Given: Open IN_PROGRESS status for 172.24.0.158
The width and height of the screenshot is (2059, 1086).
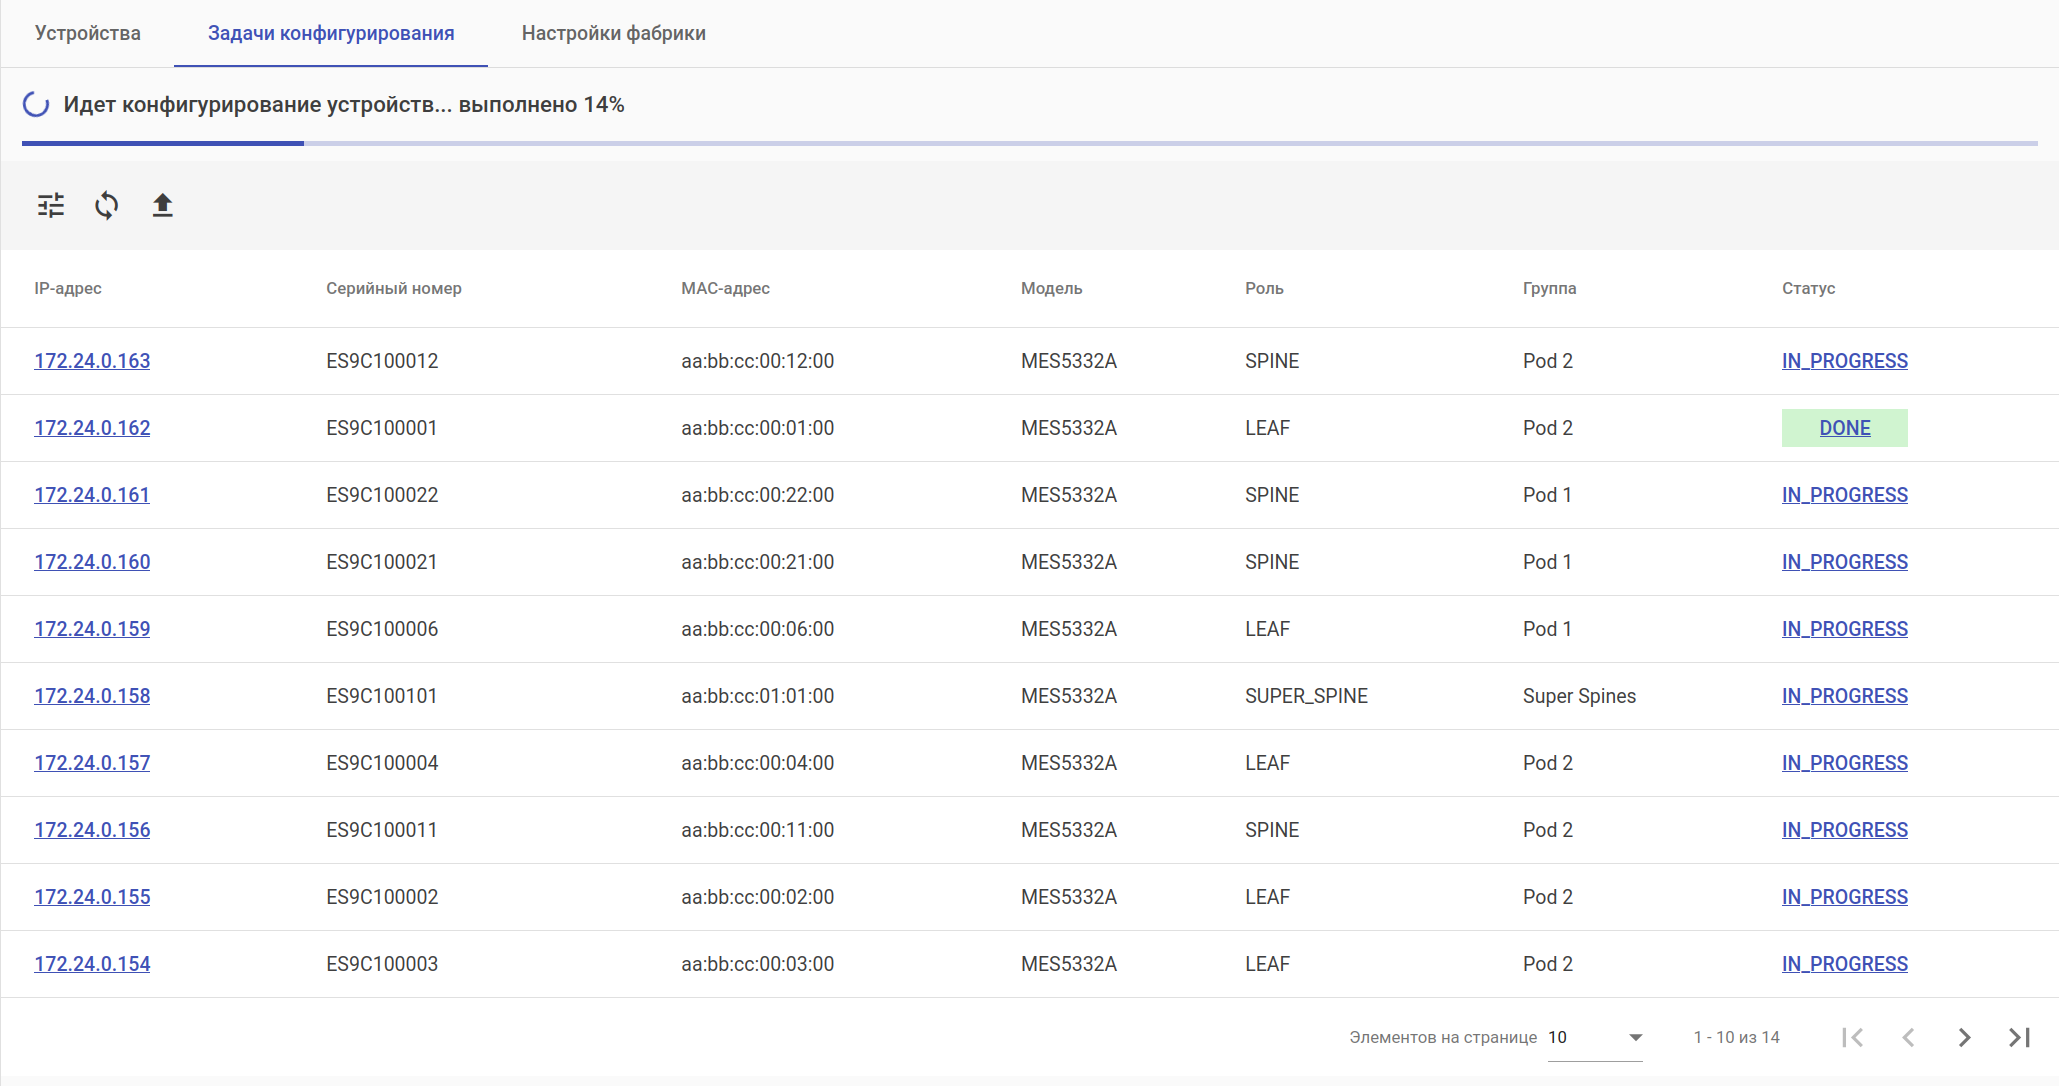Looking at the screenshot, I should (1844, 696).
